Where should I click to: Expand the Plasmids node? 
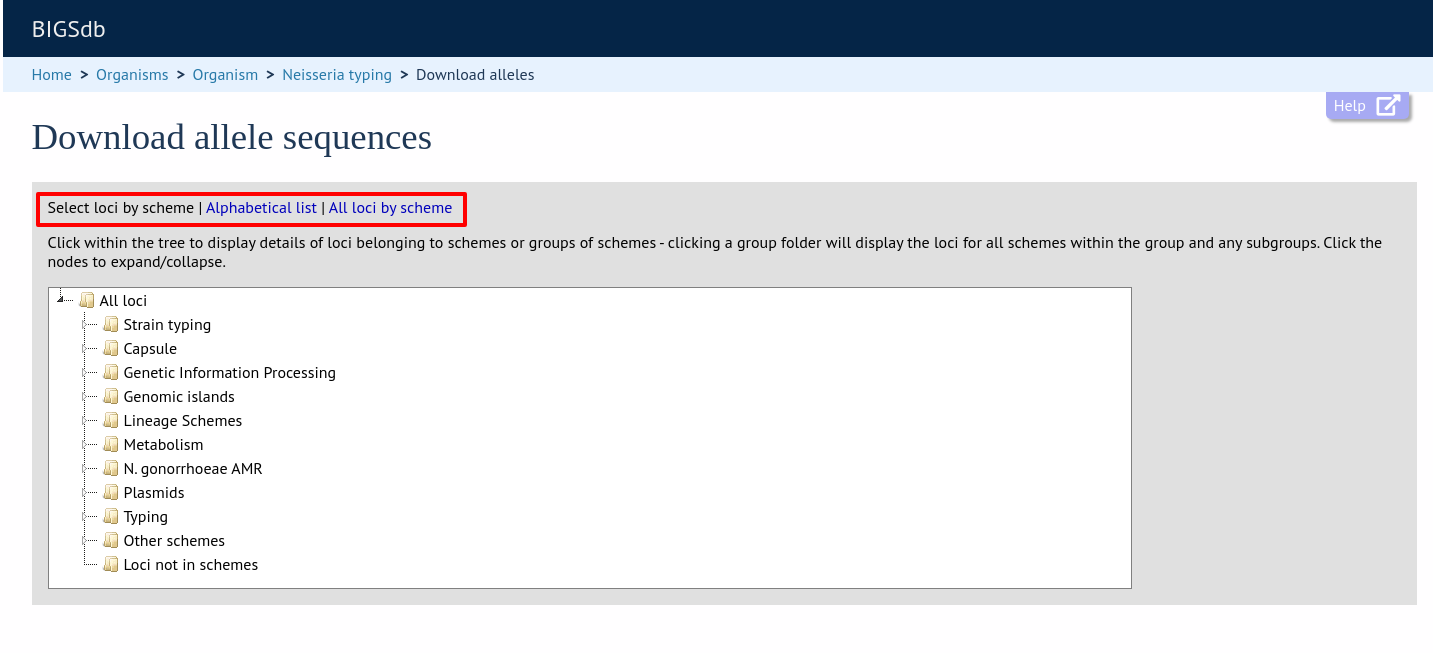coord(85,492)
